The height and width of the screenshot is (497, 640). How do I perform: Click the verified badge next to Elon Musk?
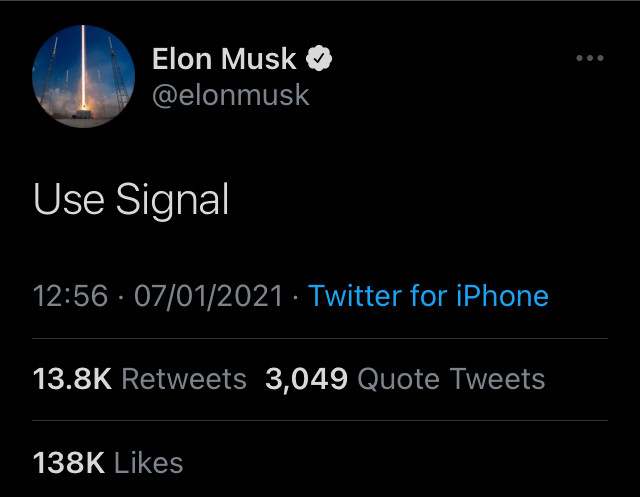pos(319,58)
